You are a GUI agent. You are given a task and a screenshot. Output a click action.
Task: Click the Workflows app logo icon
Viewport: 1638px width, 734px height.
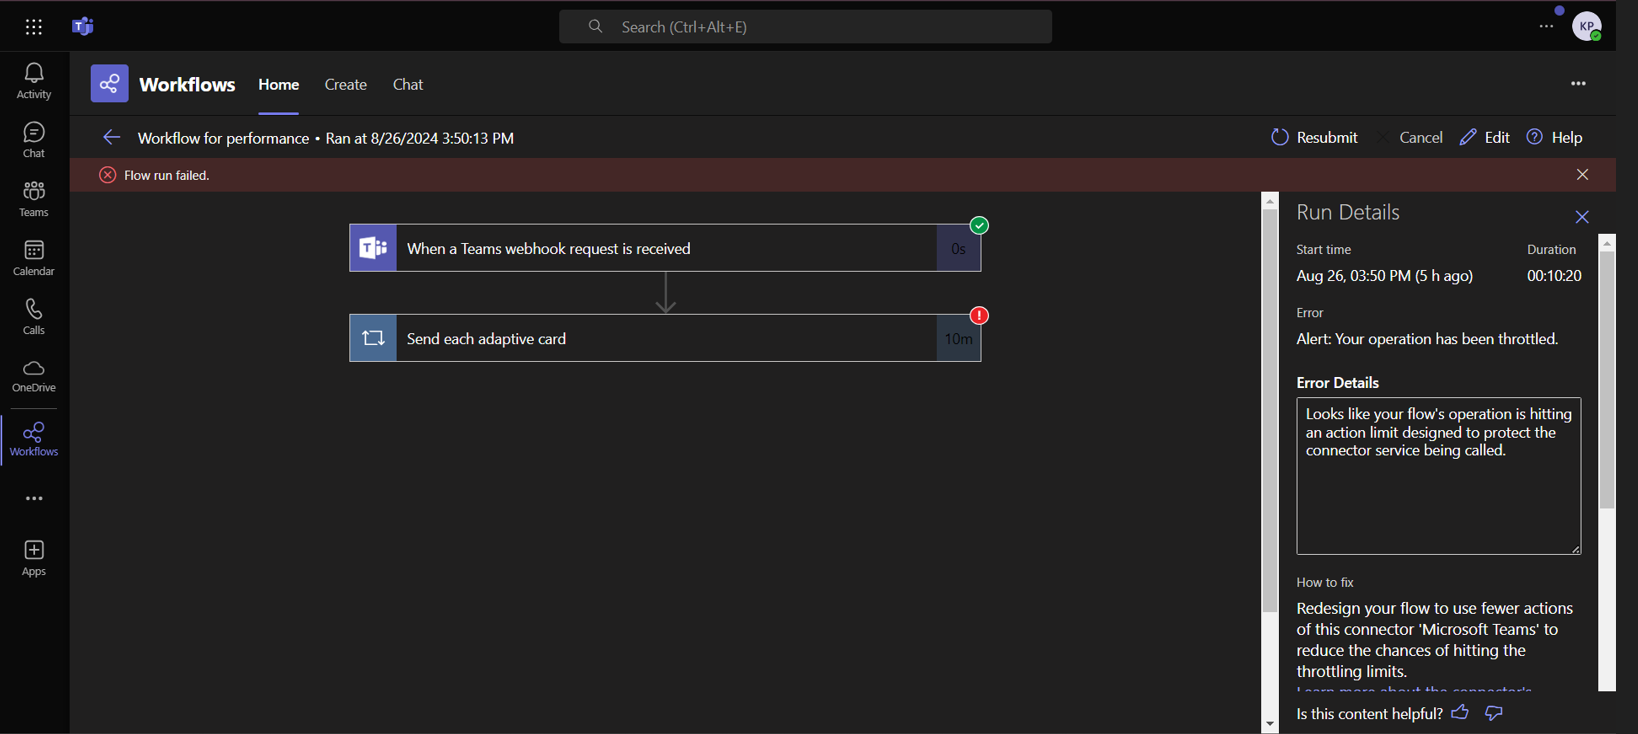[110, 84]
